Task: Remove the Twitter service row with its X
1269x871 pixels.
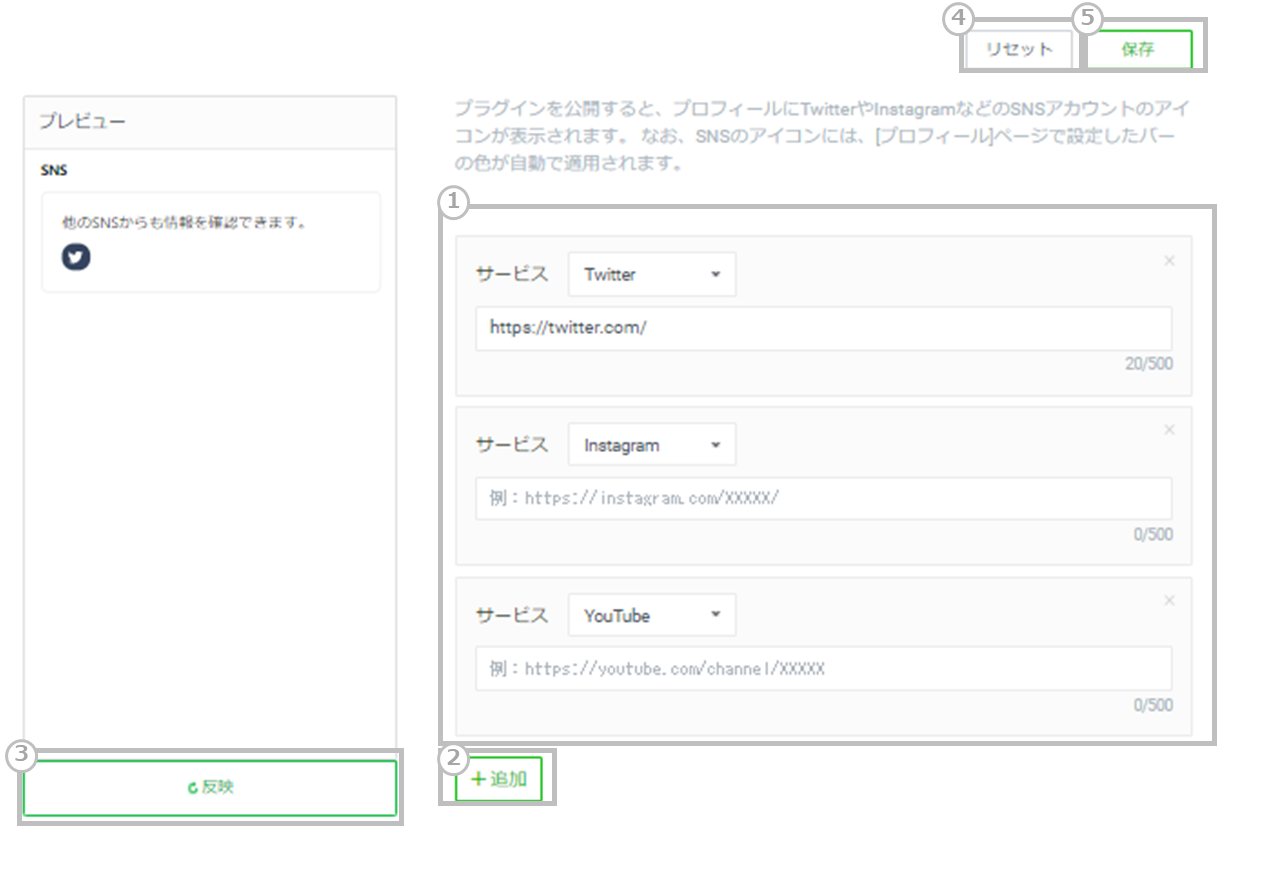Action: (1169, 261)
